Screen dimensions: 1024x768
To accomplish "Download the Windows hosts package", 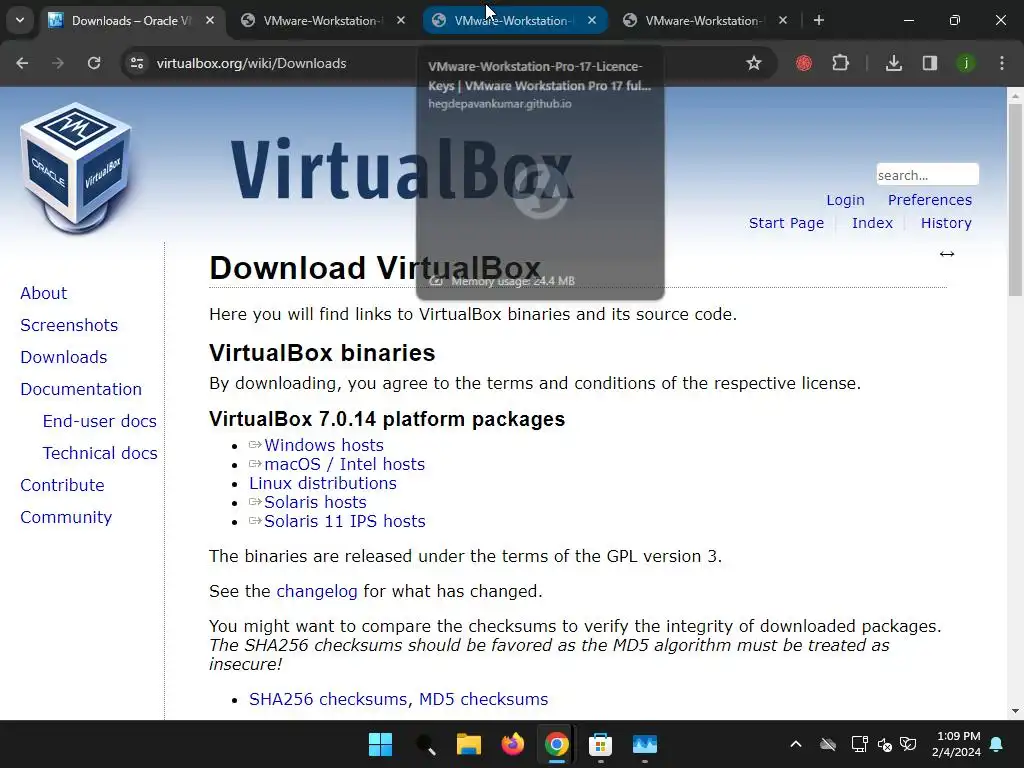I will pyautogui.click(x=323, y=445).
